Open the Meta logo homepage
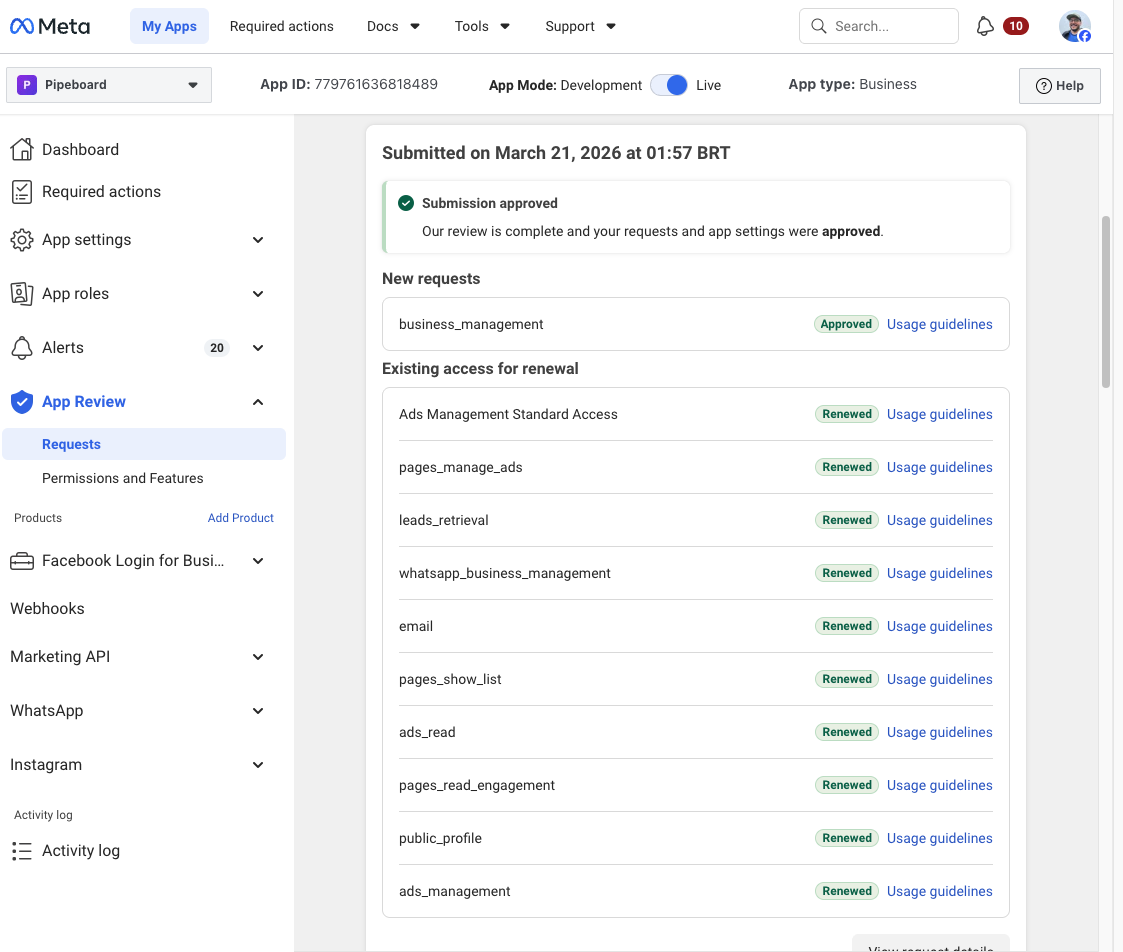 49,26
